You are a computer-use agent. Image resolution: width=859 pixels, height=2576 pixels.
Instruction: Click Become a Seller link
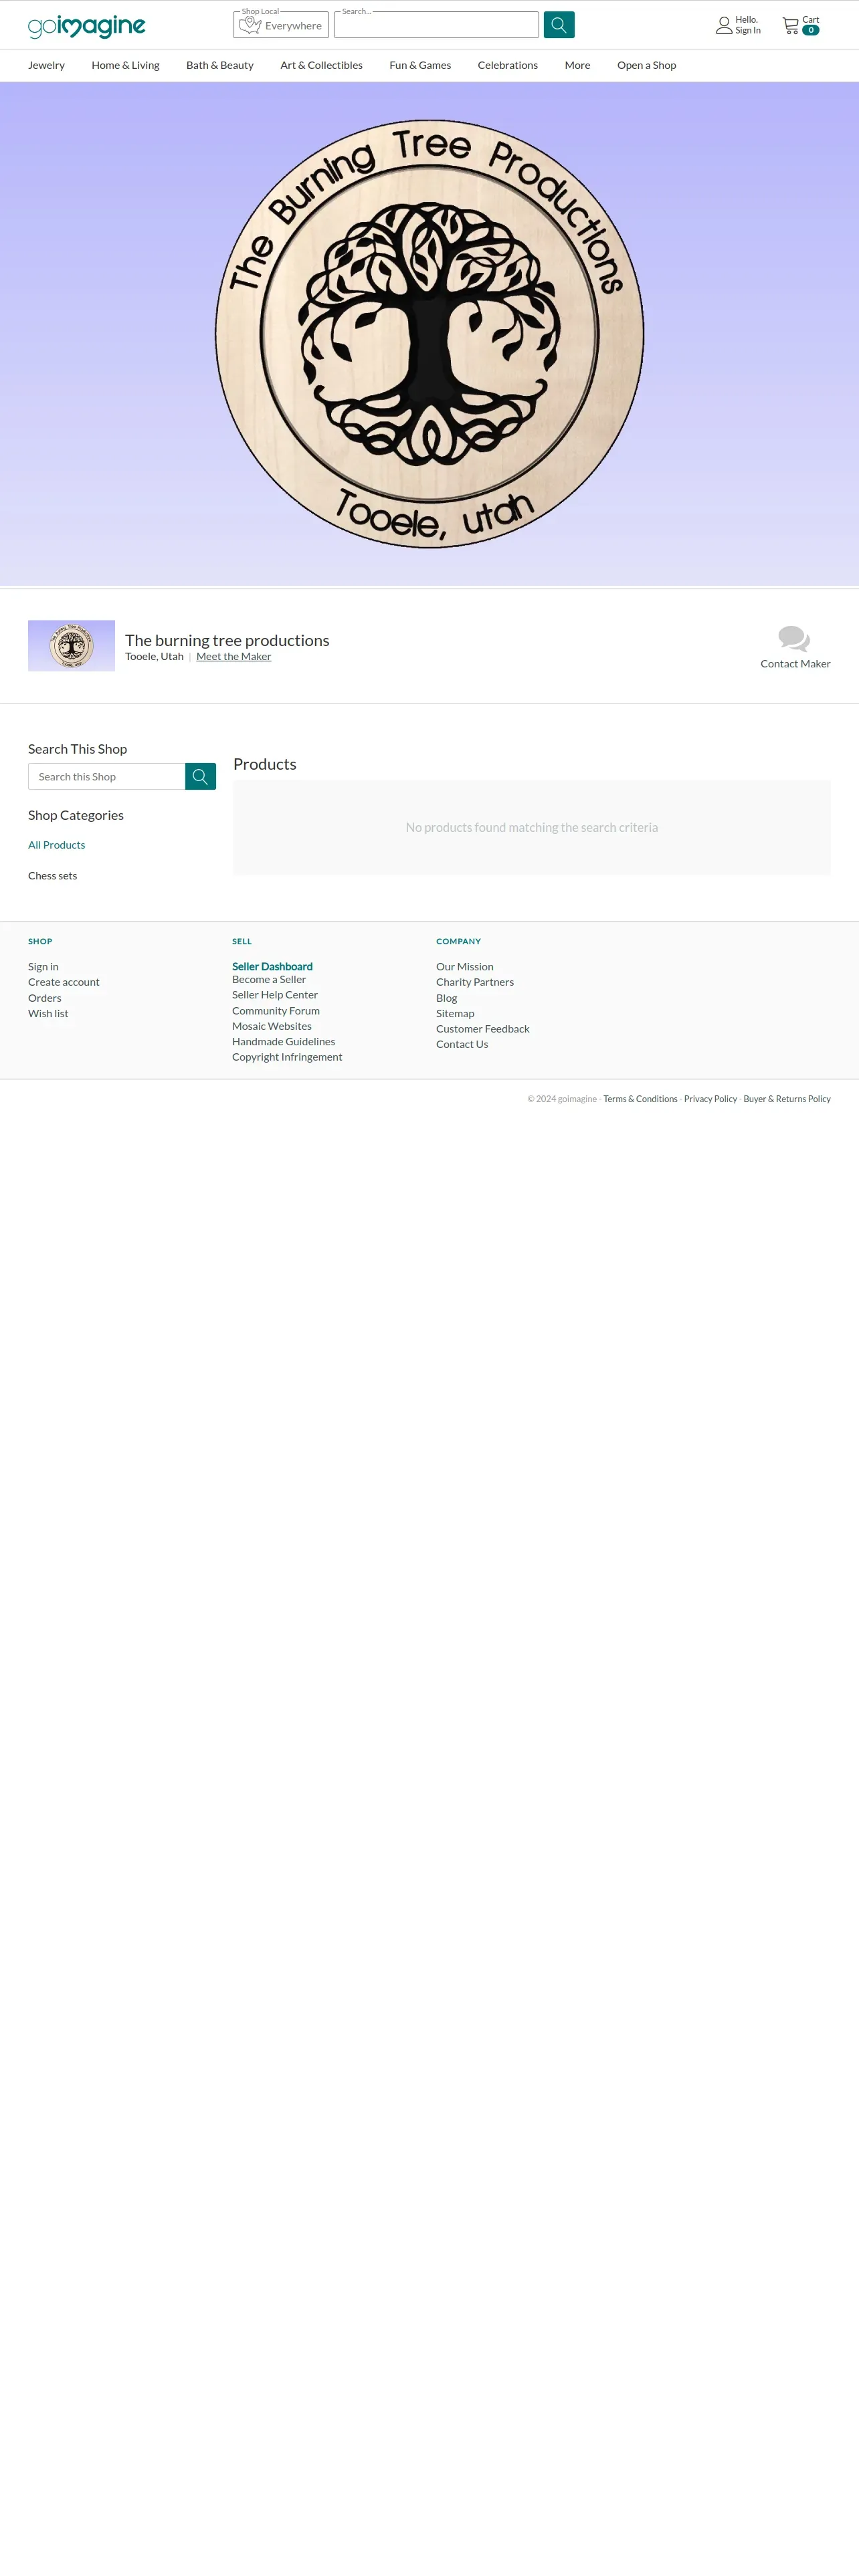[x=269, y=980]
